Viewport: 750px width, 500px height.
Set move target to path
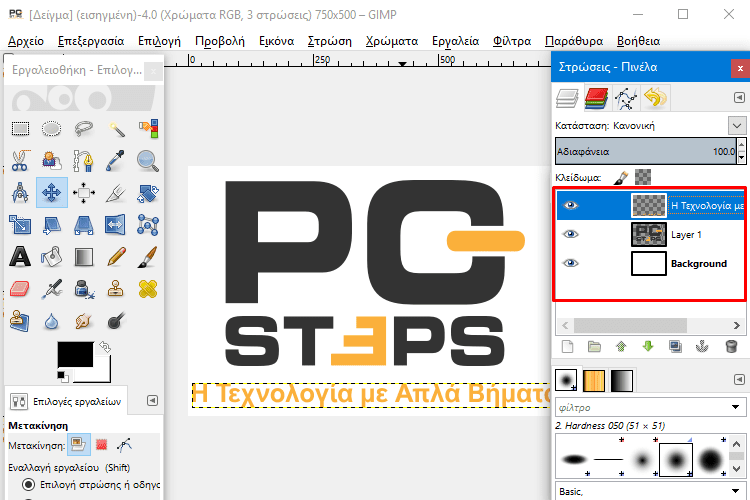(124, 445)
